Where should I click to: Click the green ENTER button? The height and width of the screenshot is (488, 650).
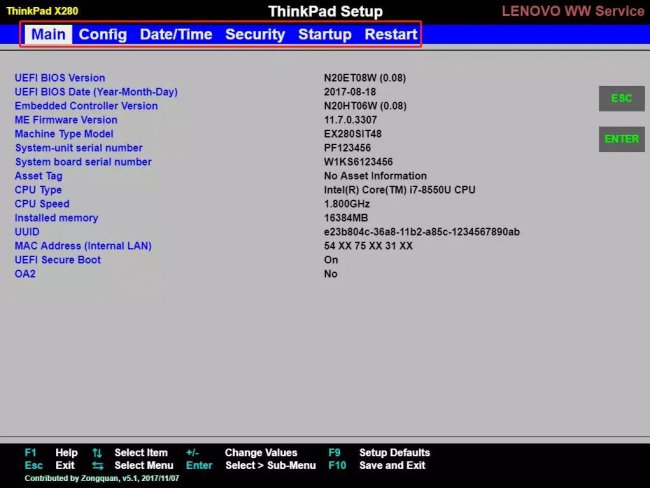(x=621, y=139)
